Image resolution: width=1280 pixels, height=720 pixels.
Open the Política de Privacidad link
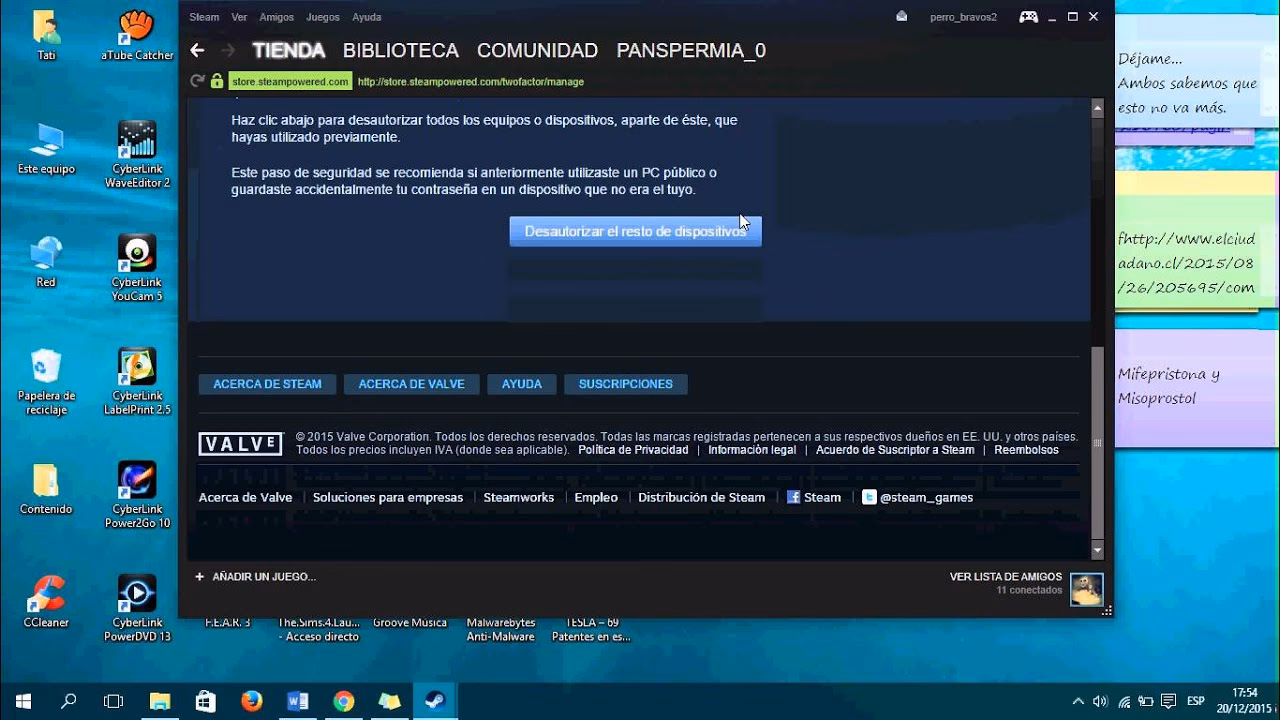(x=633, y=450)
